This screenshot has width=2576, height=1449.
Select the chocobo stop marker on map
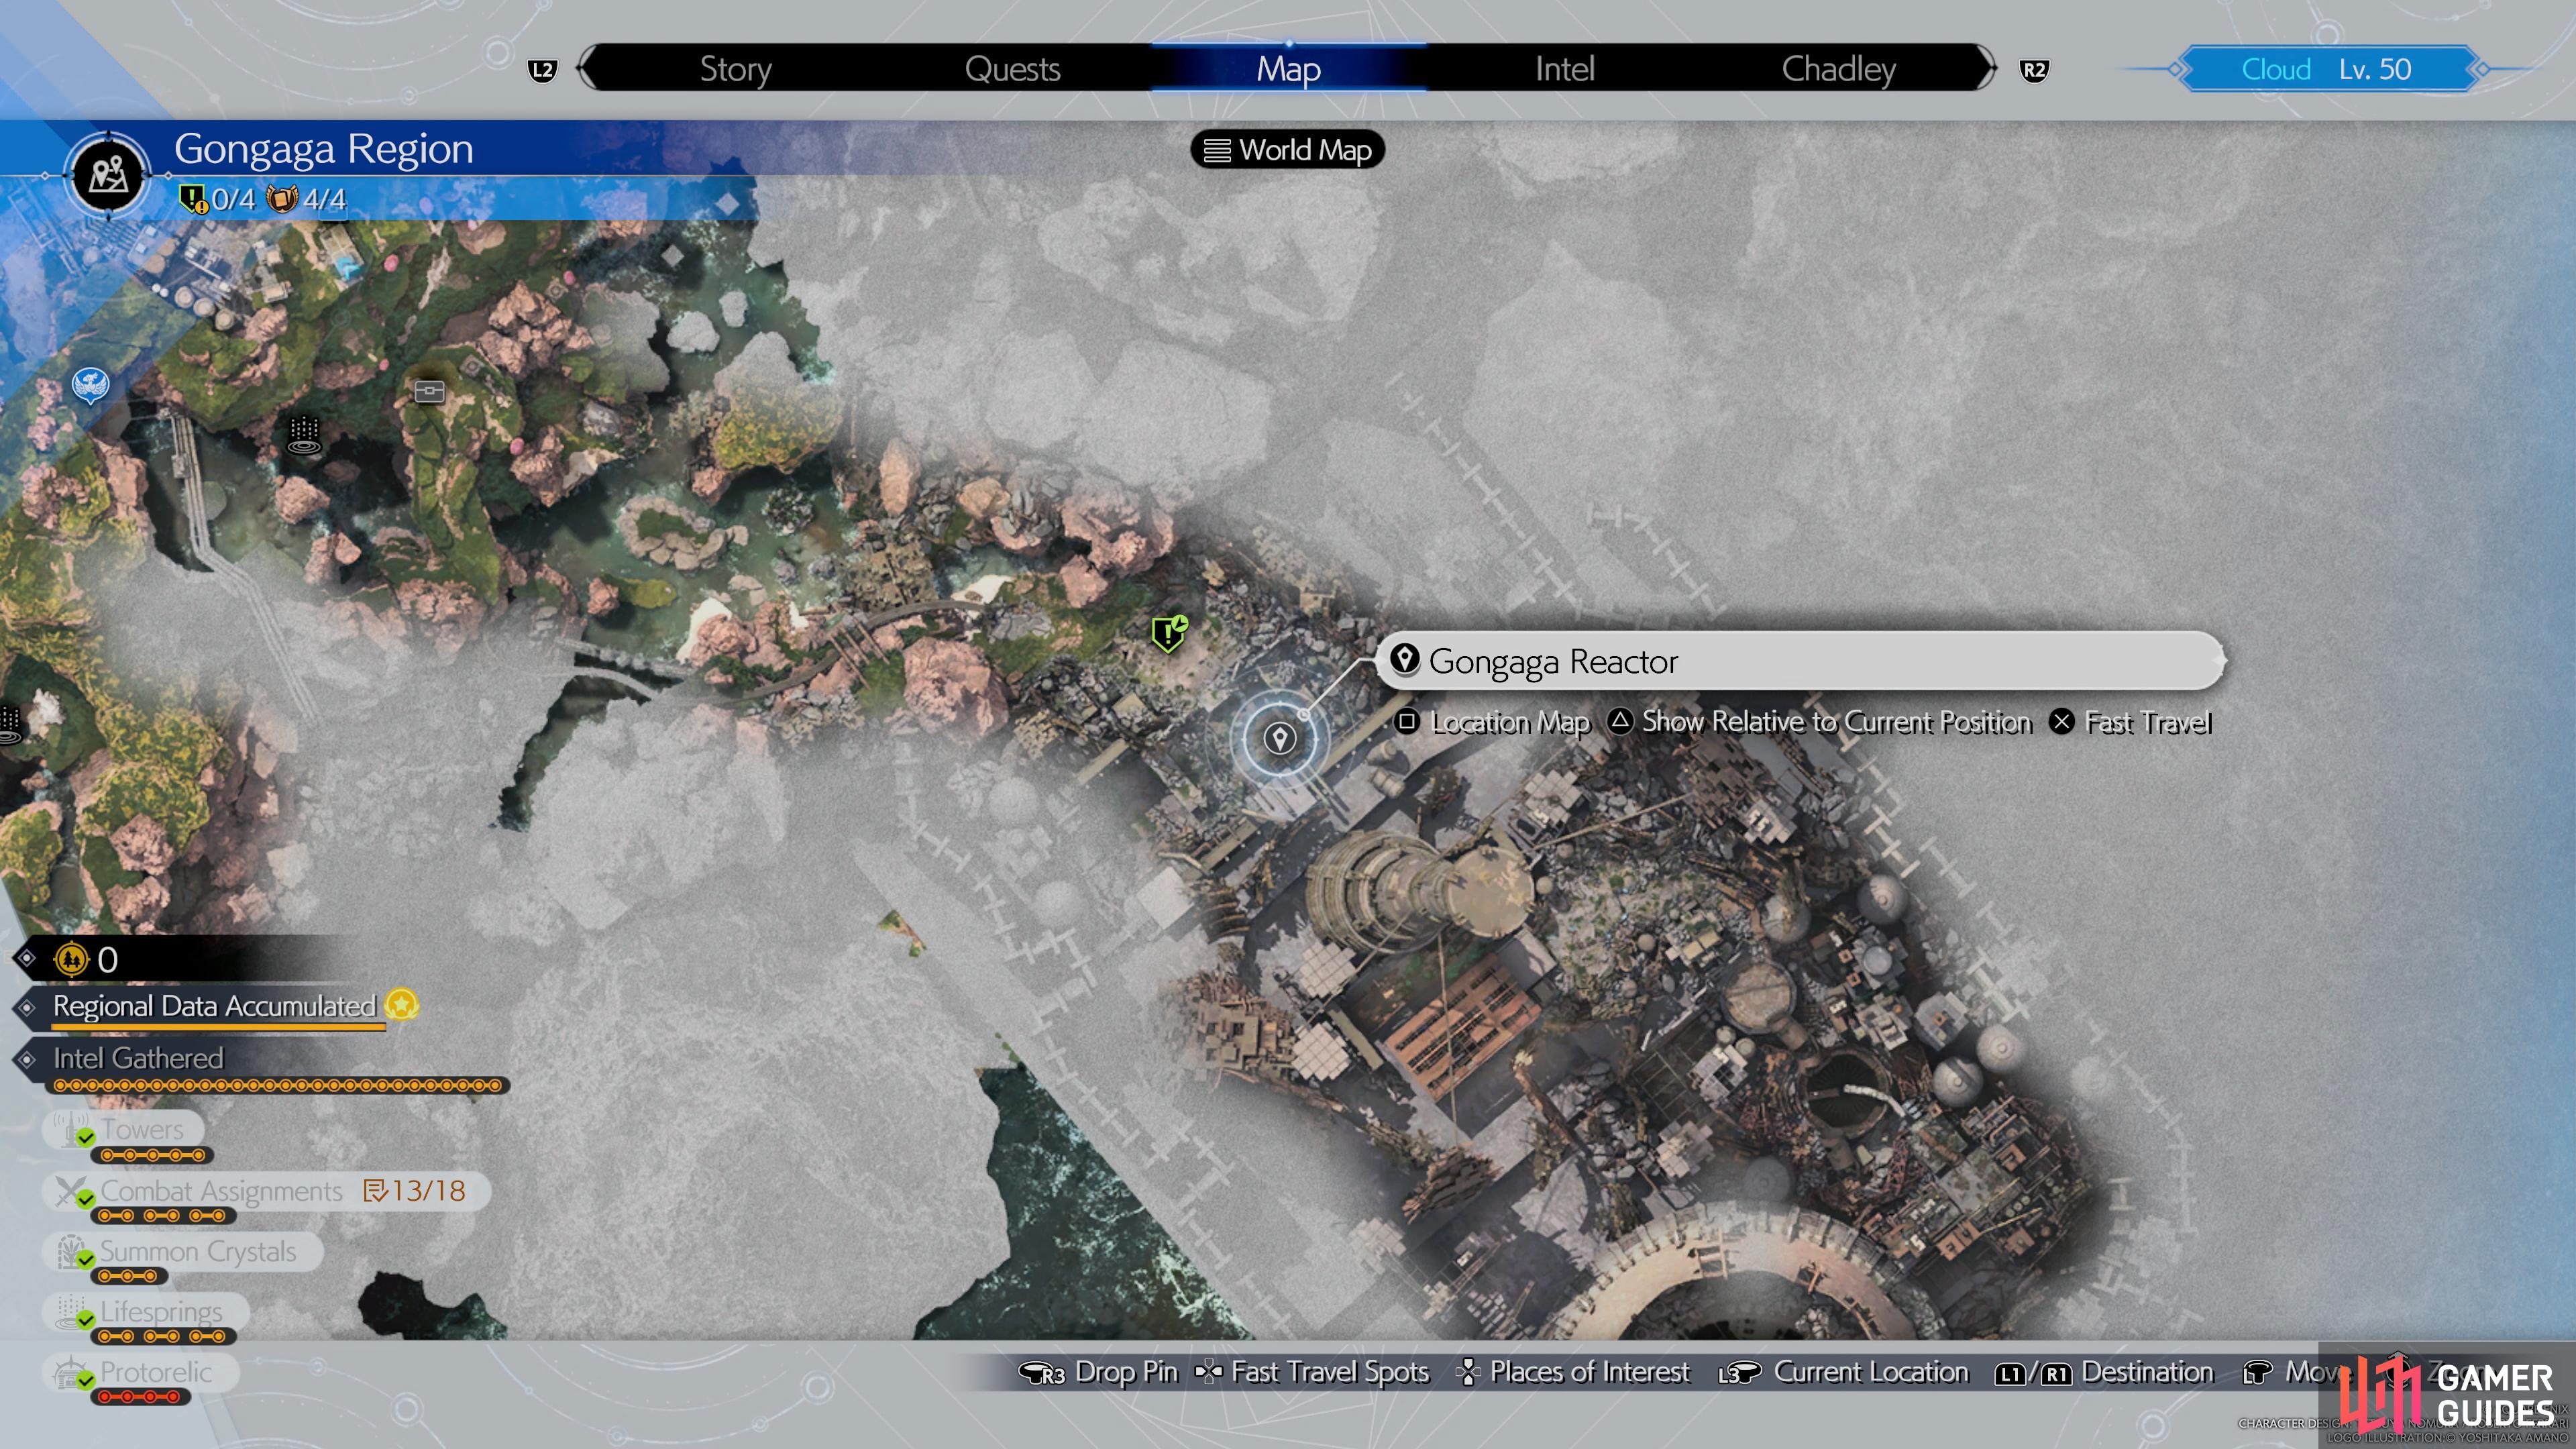click(90, 385)
